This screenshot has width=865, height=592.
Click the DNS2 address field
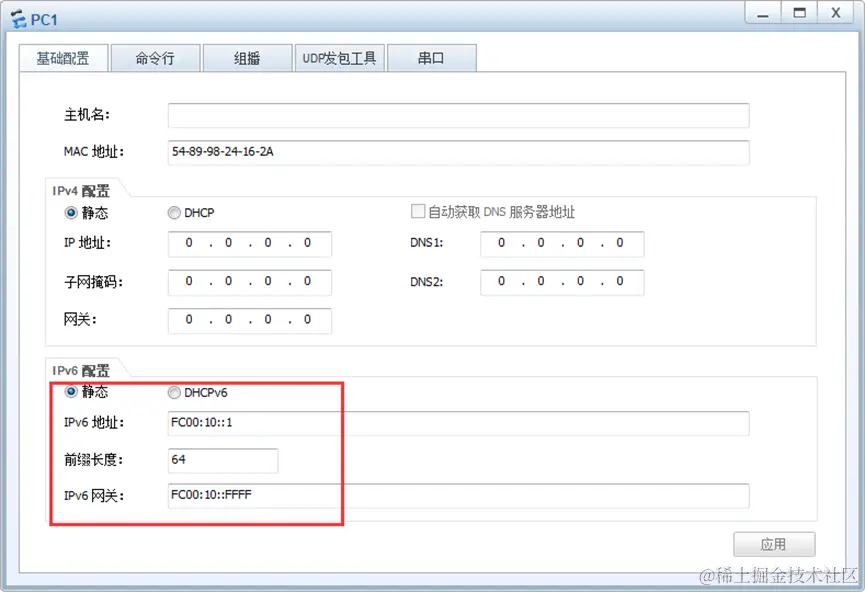coord(562,282)
